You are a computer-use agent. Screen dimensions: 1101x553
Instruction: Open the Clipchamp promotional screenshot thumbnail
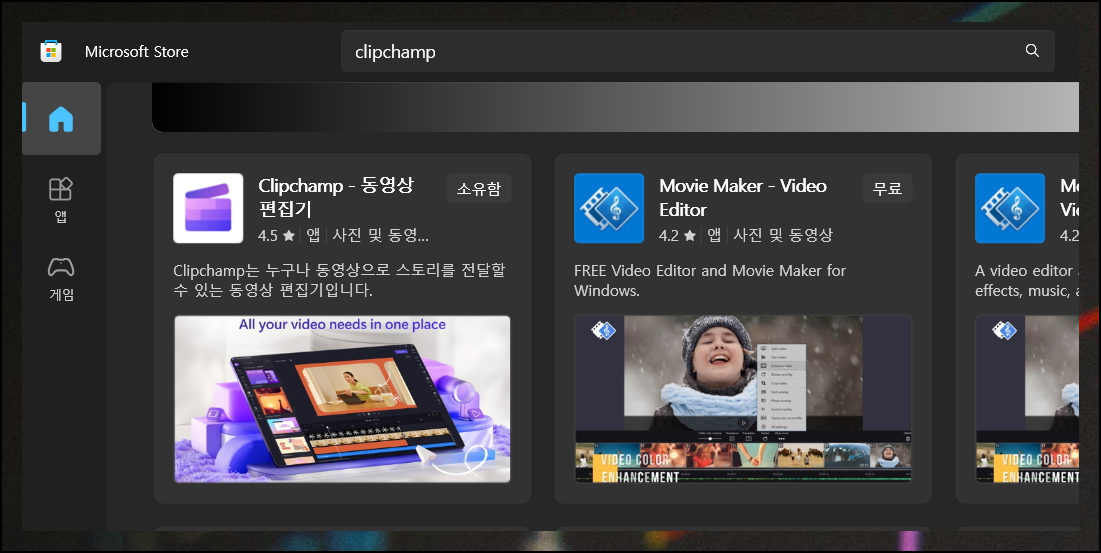point(342,399)
